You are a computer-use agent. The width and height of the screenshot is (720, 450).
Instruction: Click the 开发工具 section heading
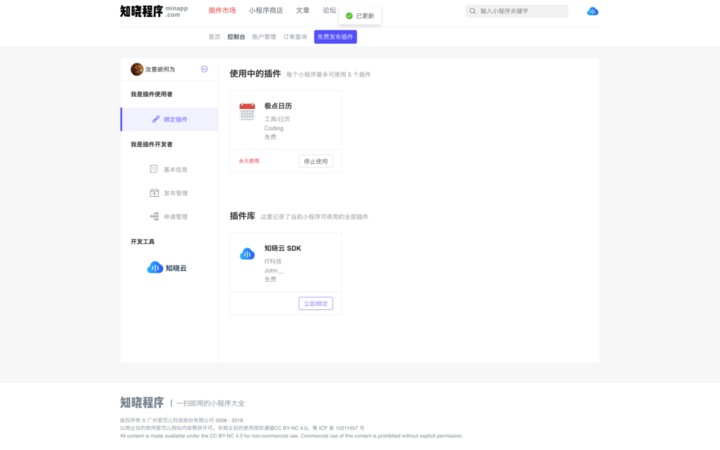coord(143,242)
